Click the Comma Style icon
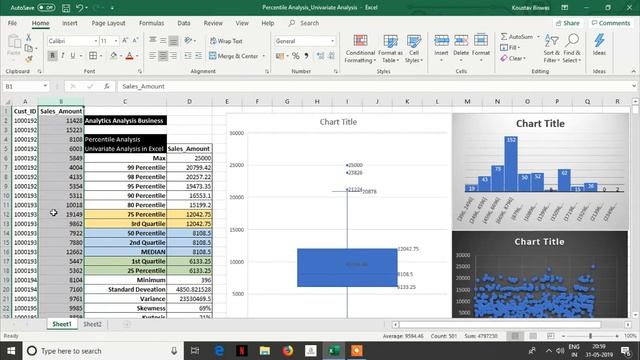This screenshot has height=360, width=640. [306, 56]
